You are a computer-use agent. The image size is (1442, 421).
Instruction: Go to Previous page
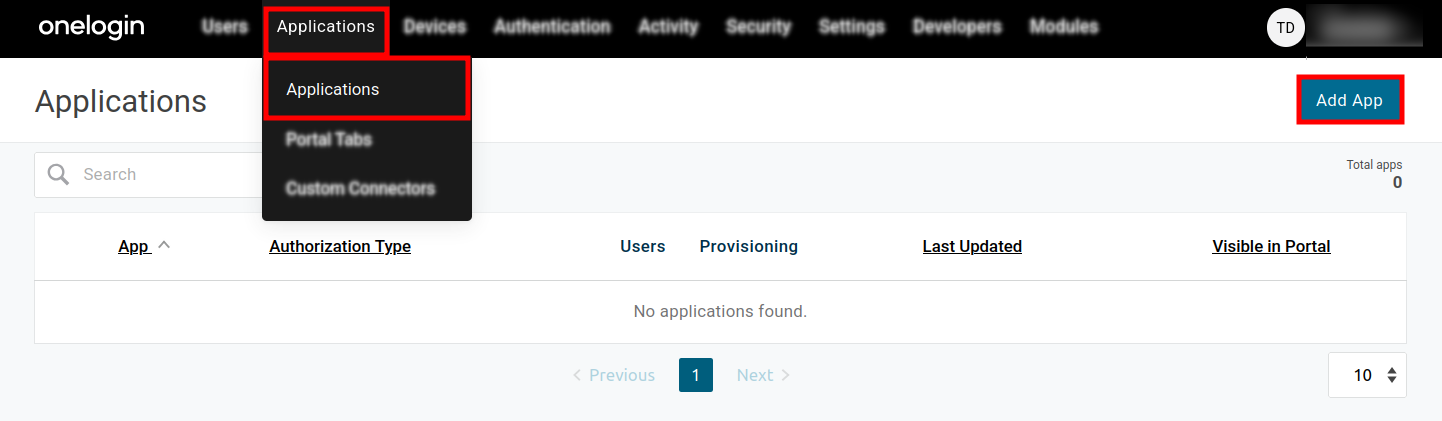(x=613, y=375)
